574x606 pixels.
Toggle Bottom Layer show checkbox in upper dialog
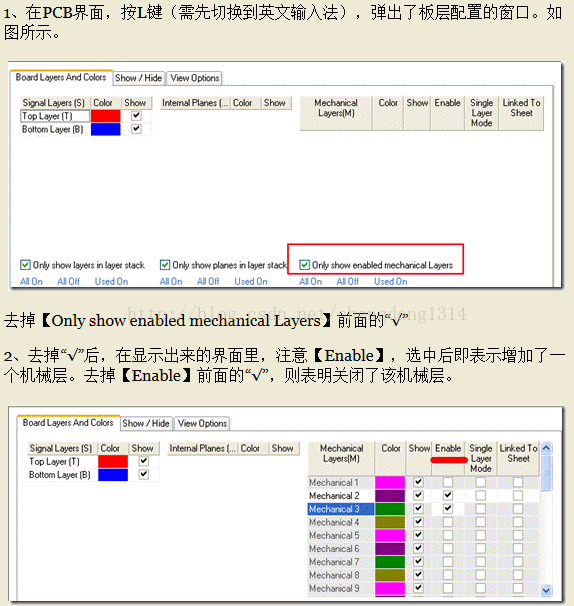pos(136,129)
